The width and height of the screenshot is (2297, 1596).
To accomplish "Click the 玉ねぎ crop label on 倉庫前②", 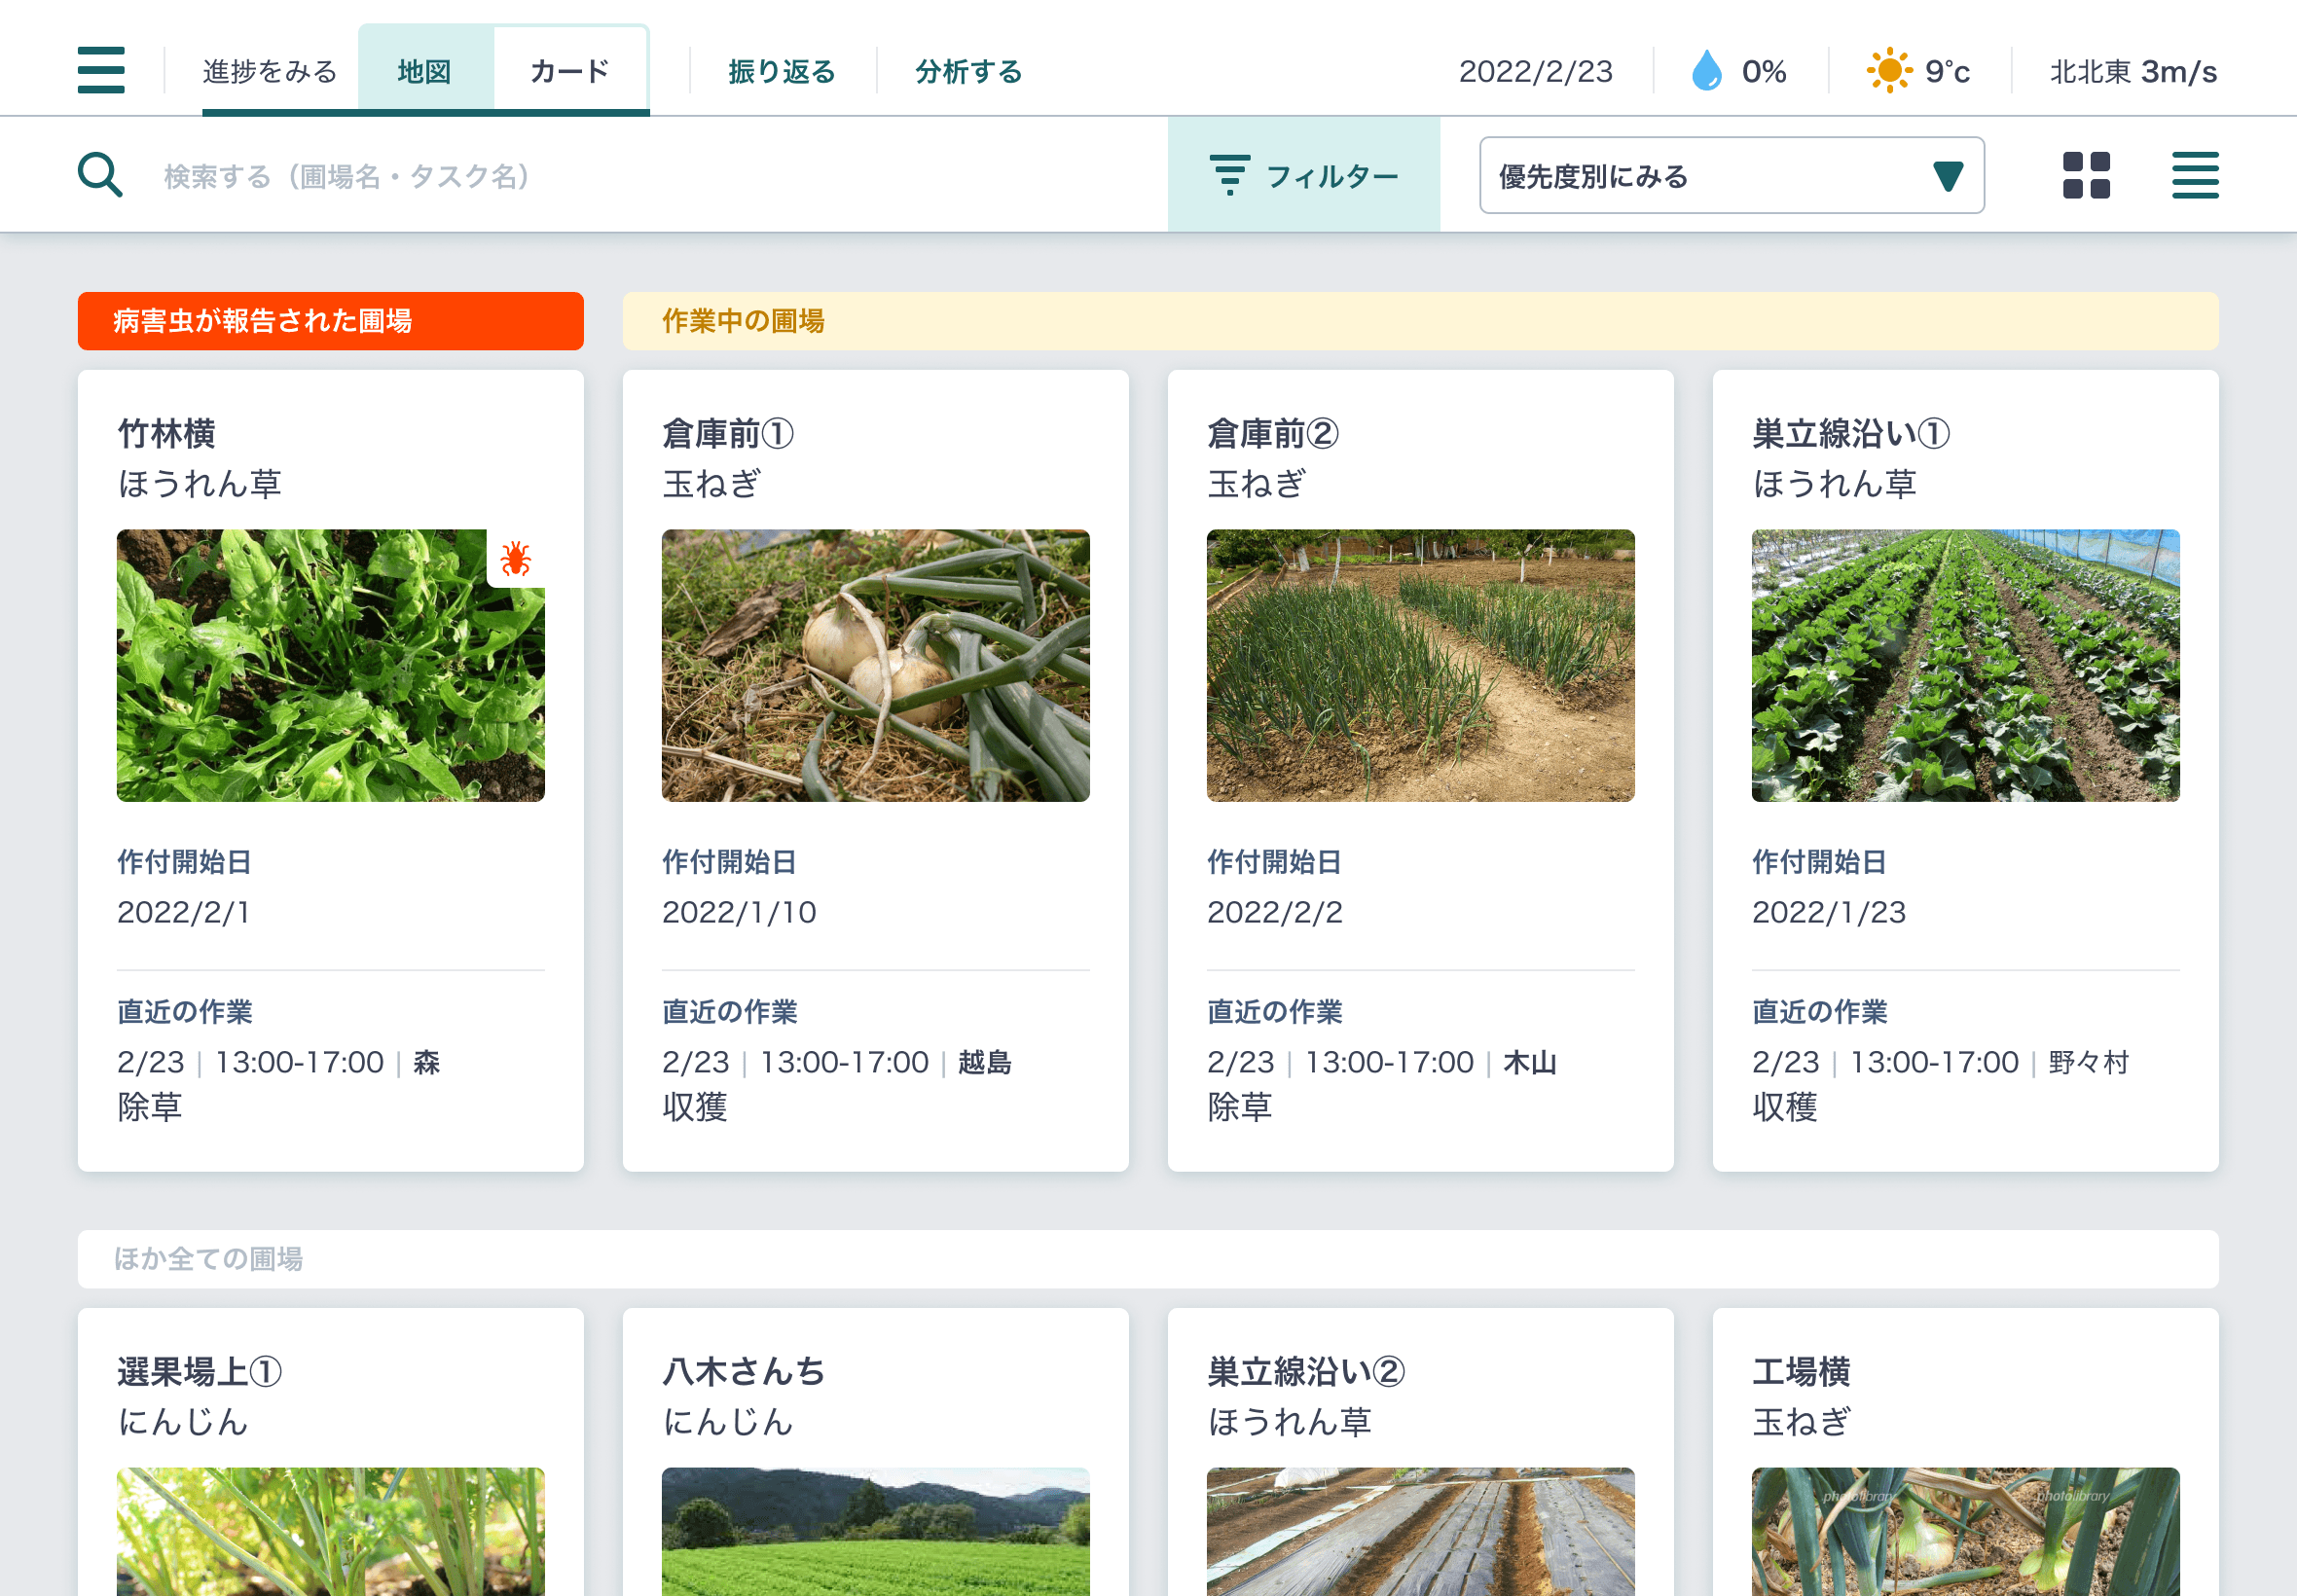I will point(1257,484).
